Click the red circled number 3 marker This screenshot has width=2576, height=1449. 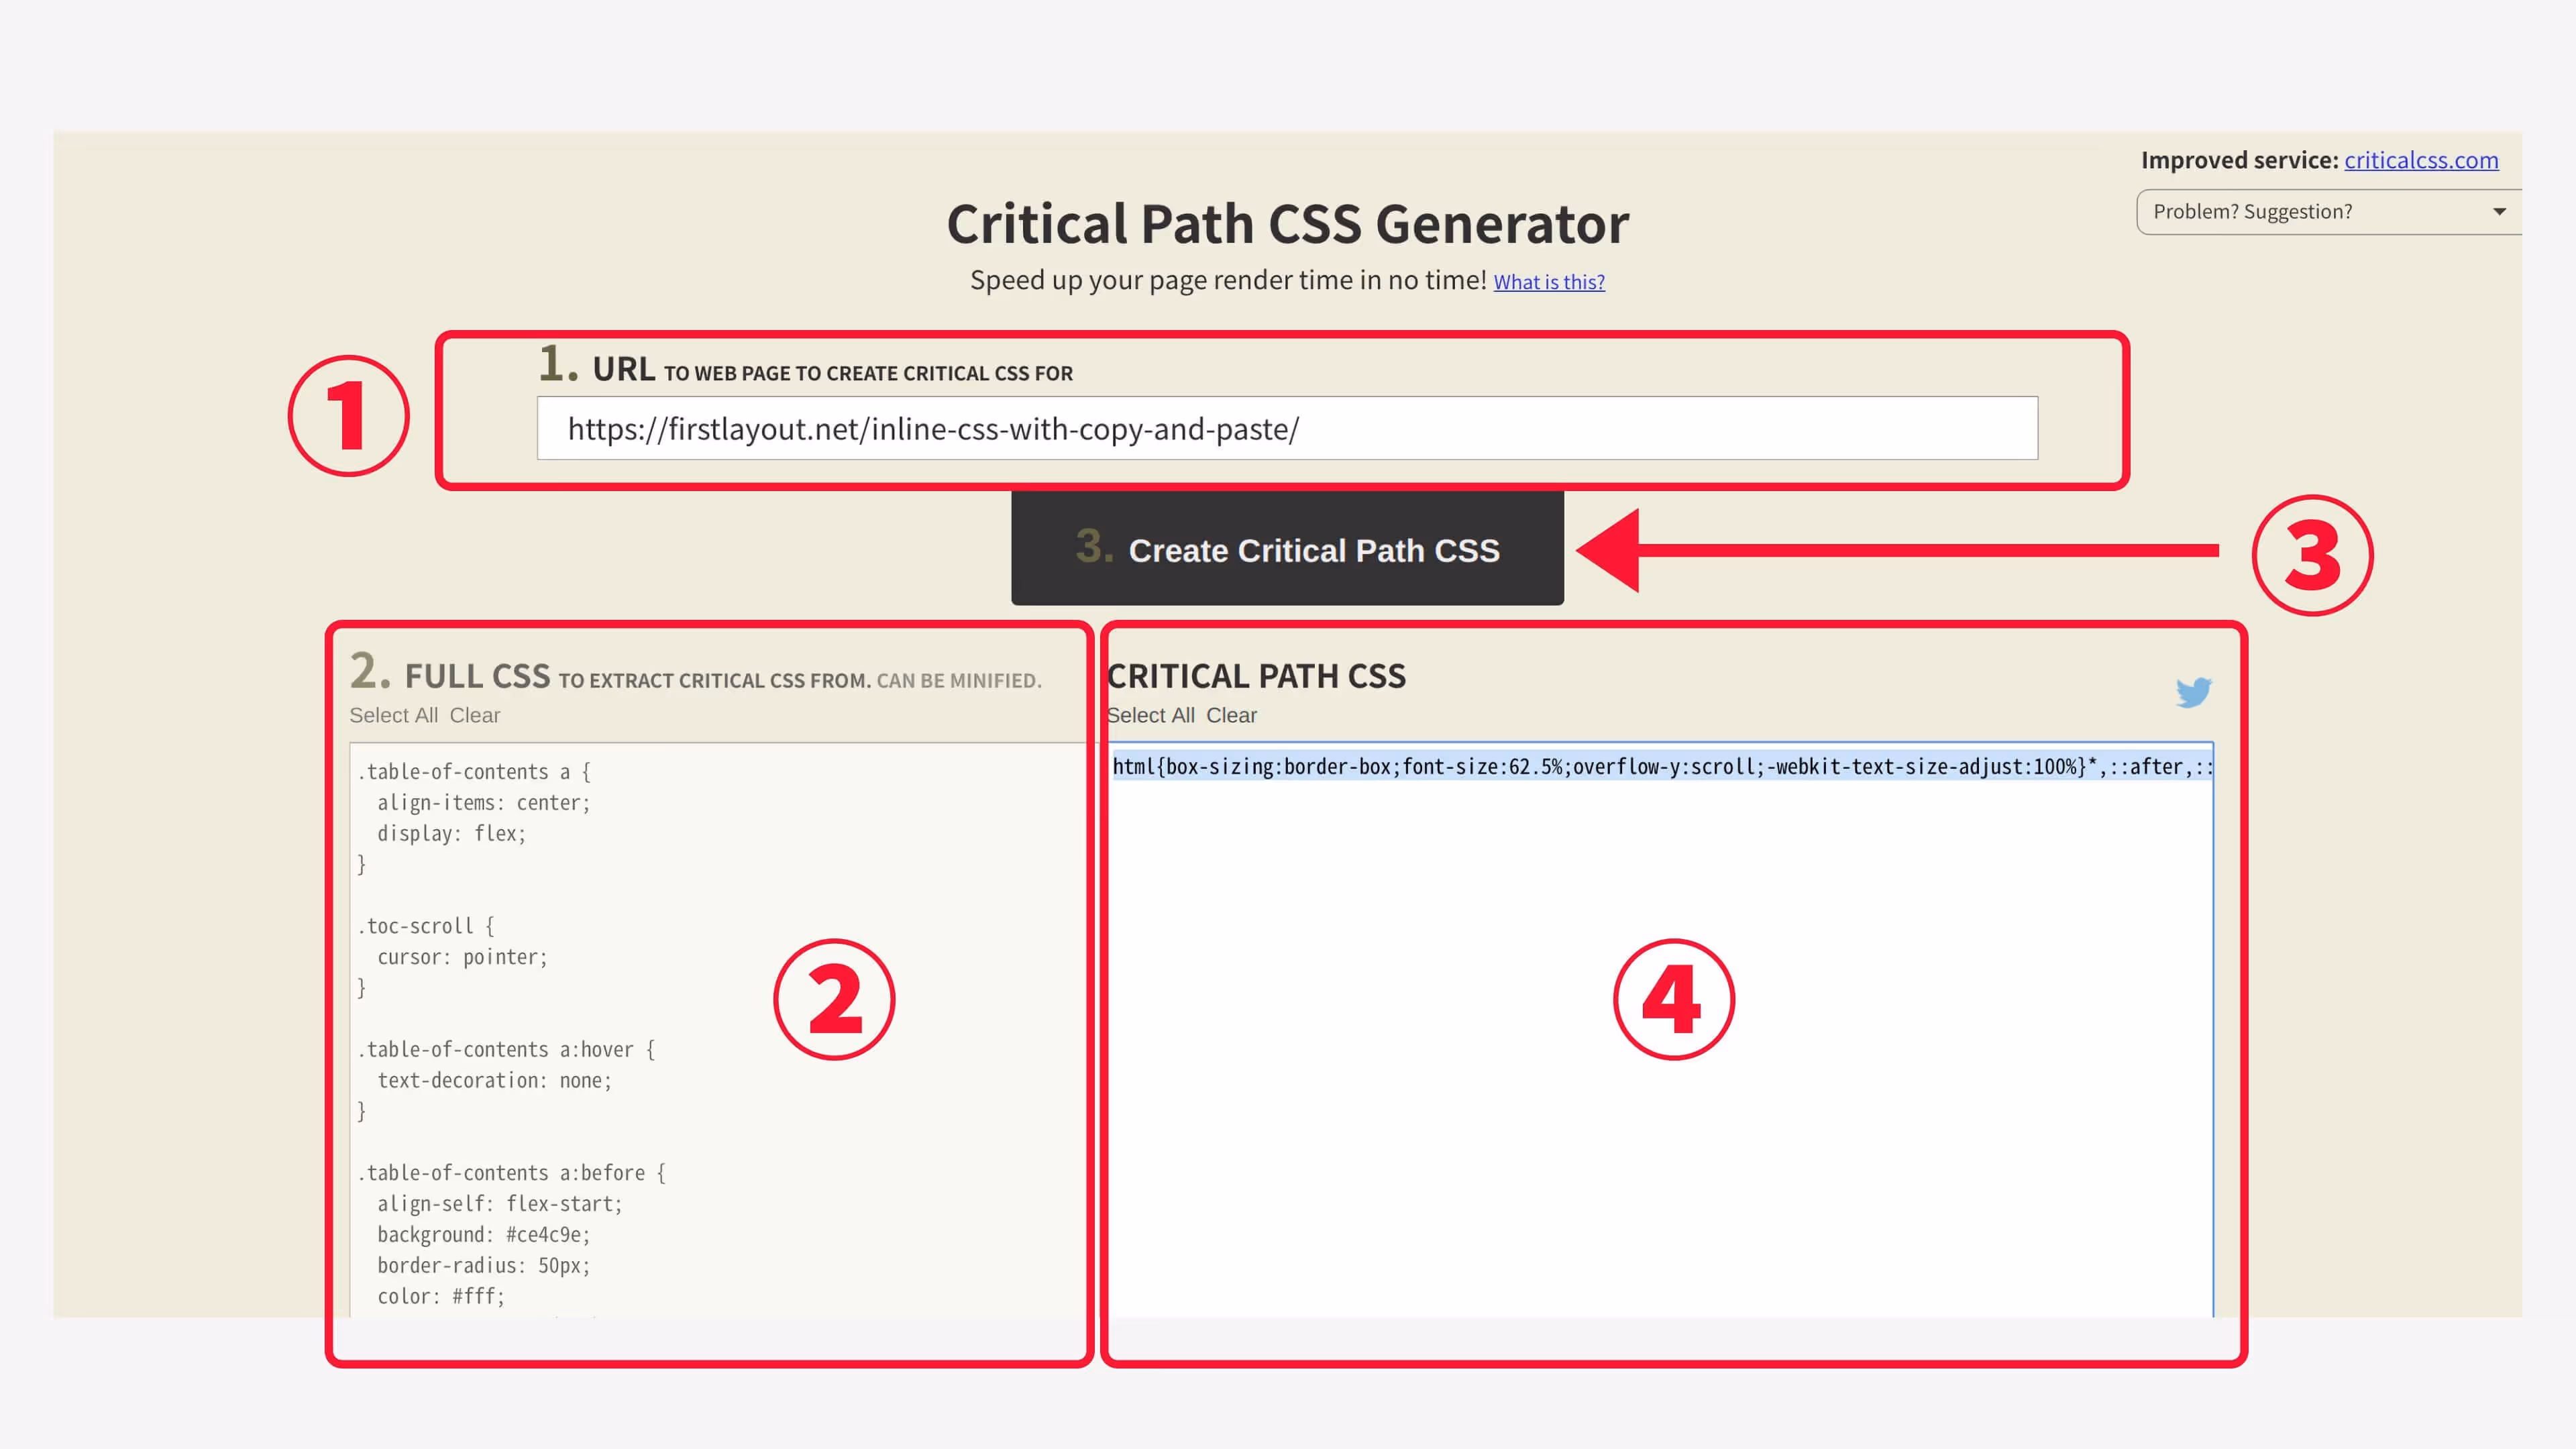point(2312,555)
